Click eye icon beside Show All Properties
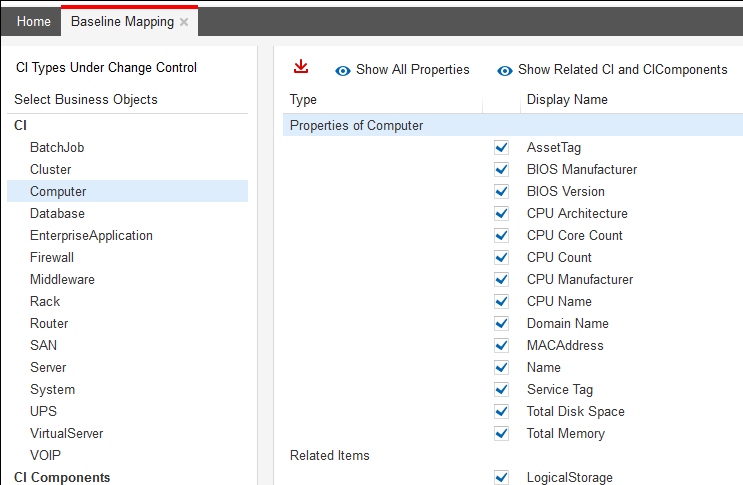 click(343, 71)
